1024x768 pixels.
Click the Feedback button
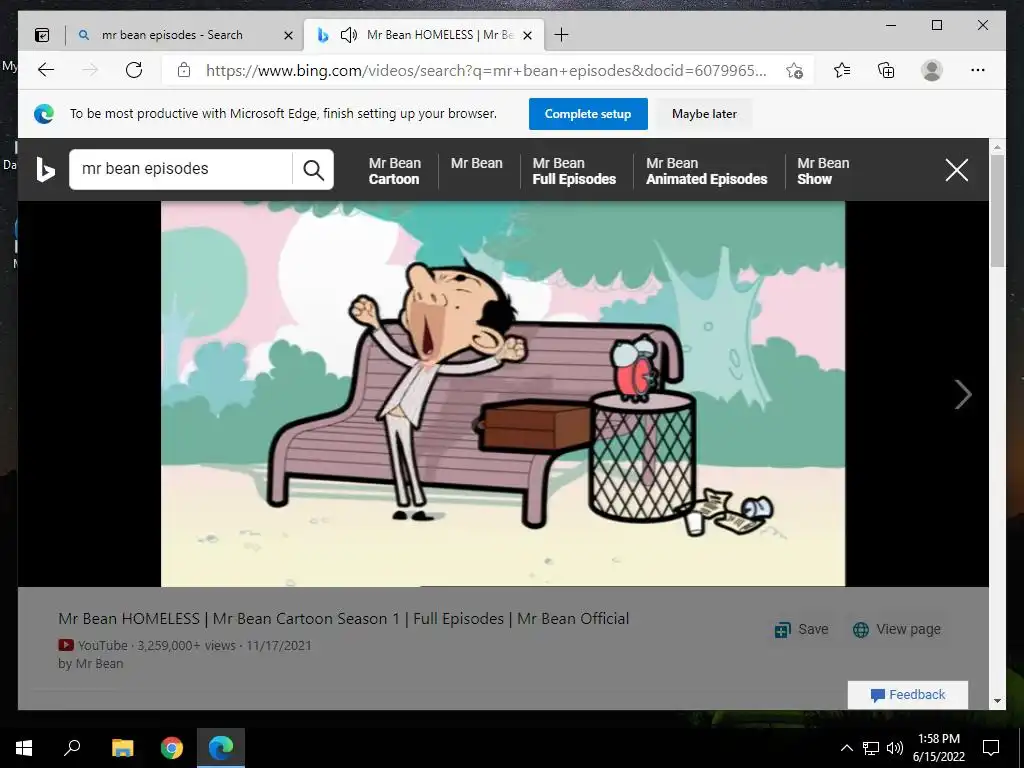click(908, 695)
